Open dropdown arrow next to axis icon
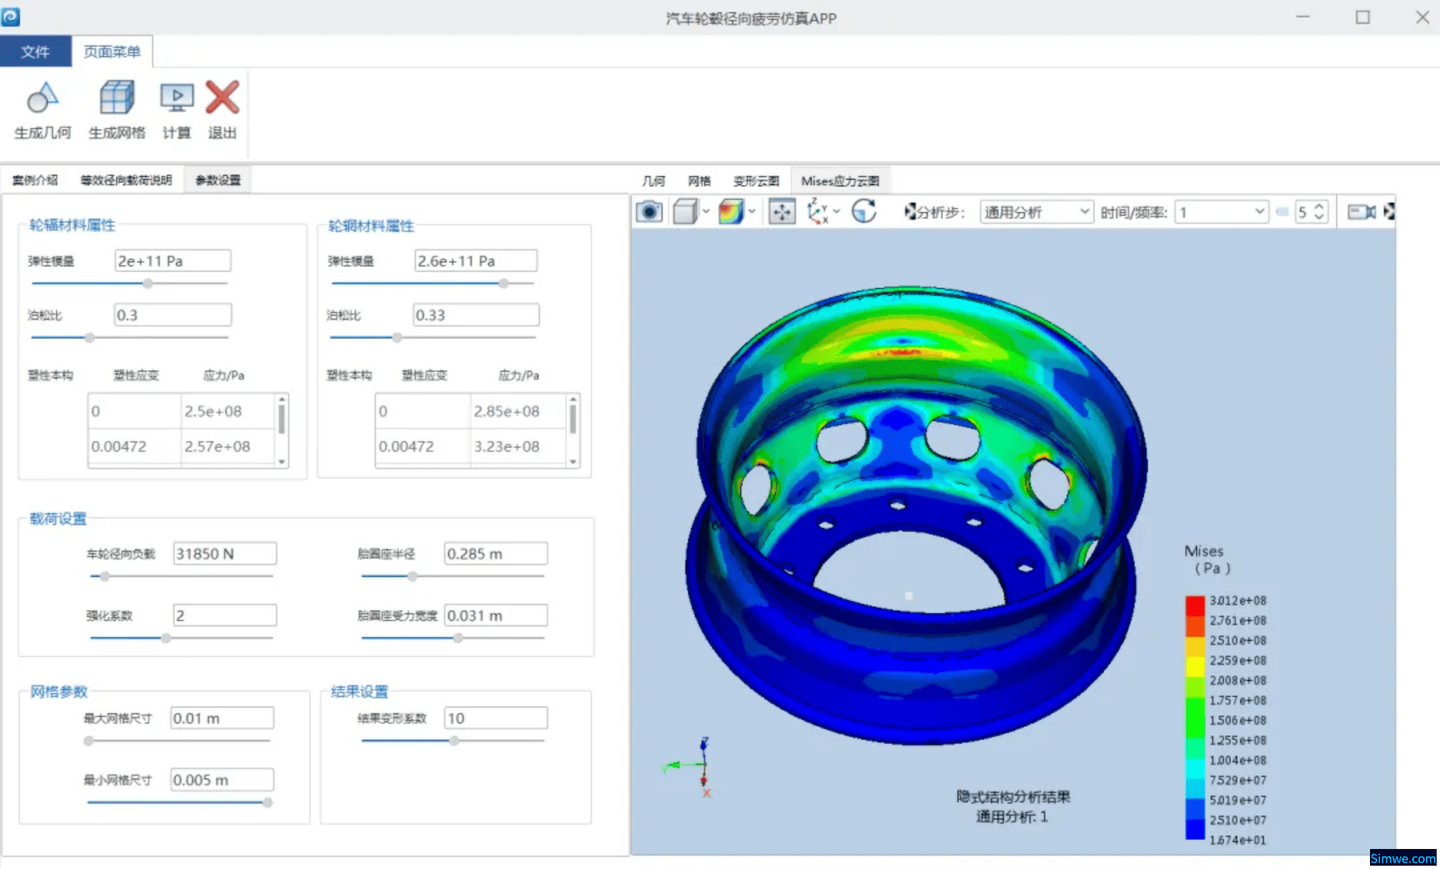 click(837, 212)
